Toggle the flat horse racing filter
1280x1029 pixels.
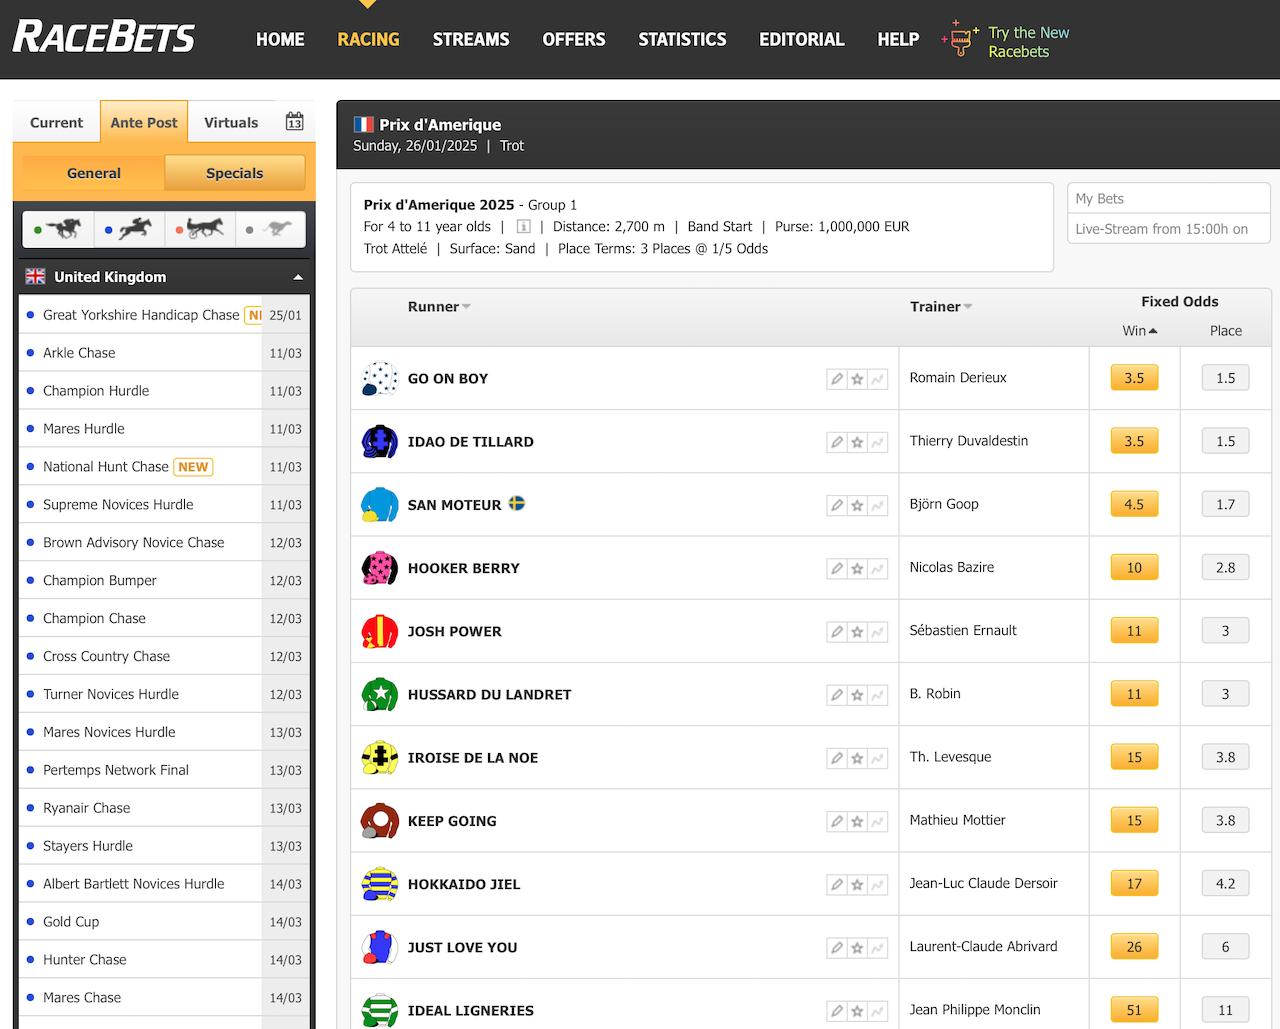click(59, 229)
